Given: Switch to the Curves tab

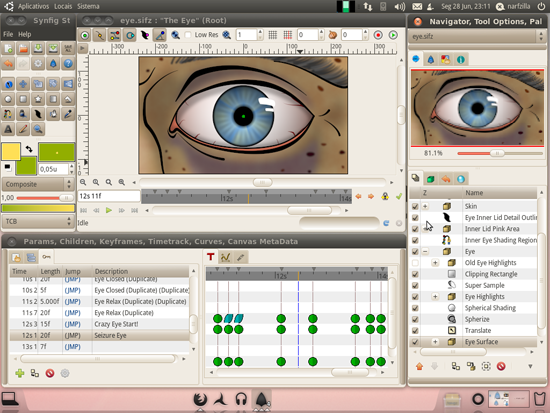Looking at the screenshot, I should point(225,257).
